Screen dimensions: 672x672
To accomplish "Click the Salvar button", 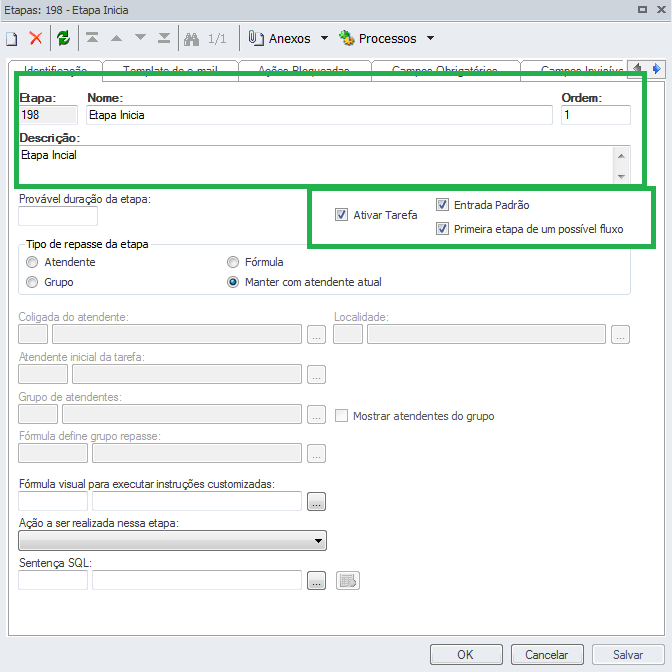I will click(628, 654).
